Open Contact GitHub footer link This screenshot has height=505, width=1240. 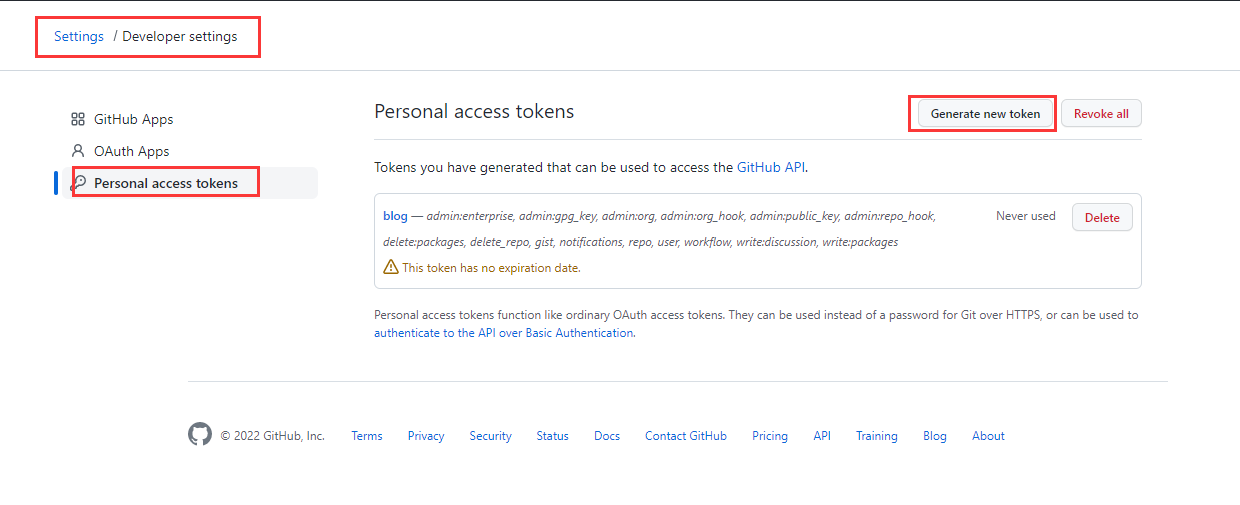[686, 436]
